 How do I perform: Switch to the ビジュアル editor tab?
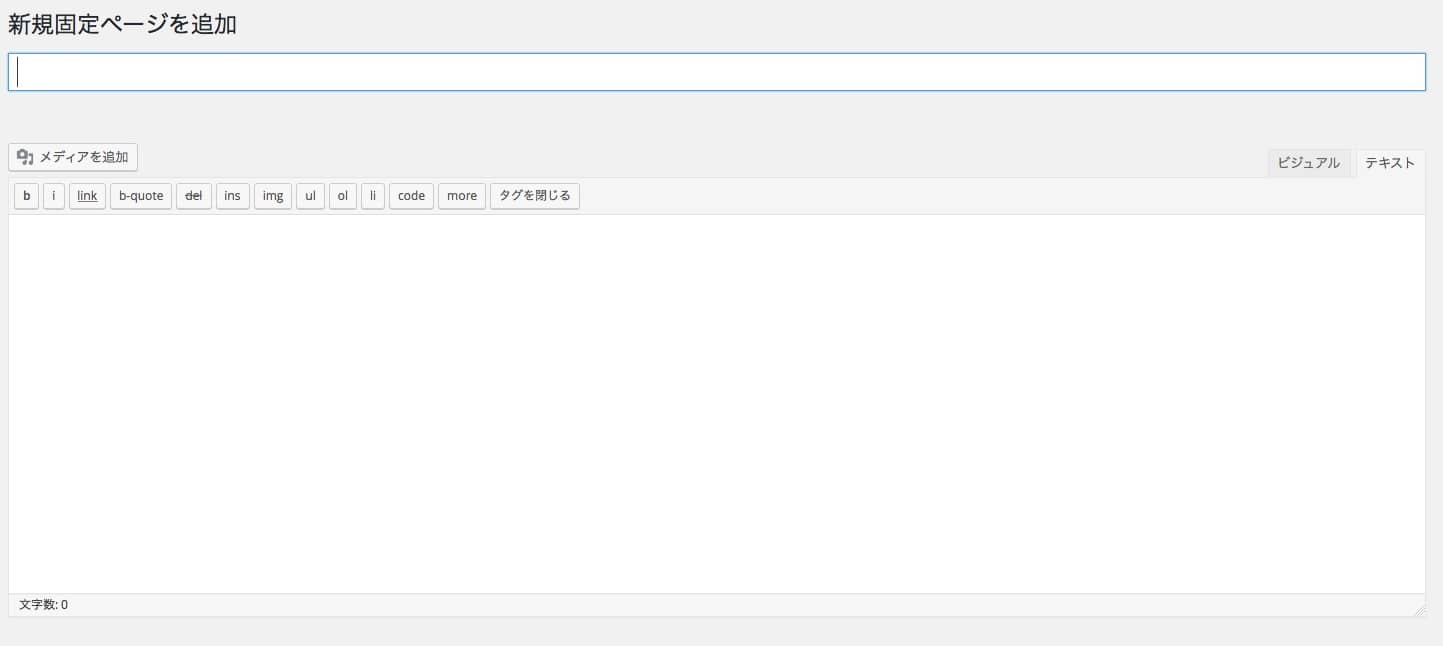pyautogui.click(x=1308, y=163)
